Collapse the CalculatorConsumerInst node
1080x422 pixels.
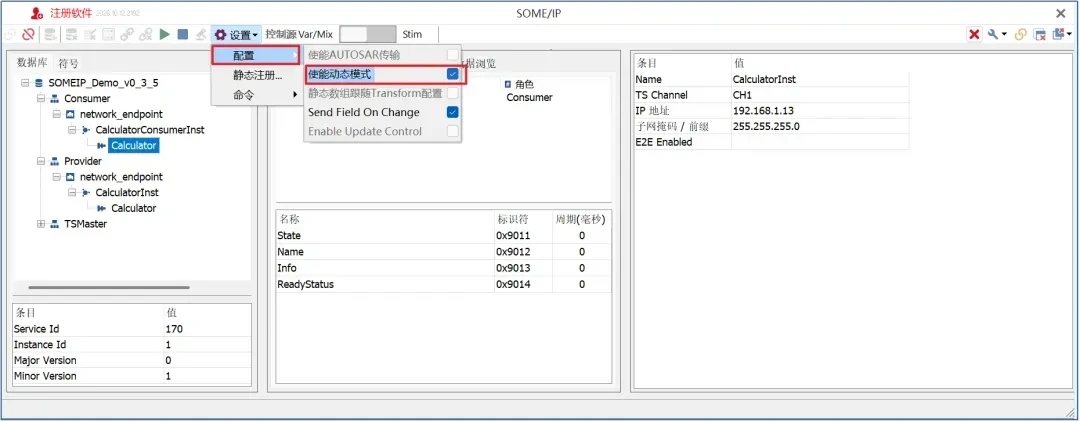(72, 130)
